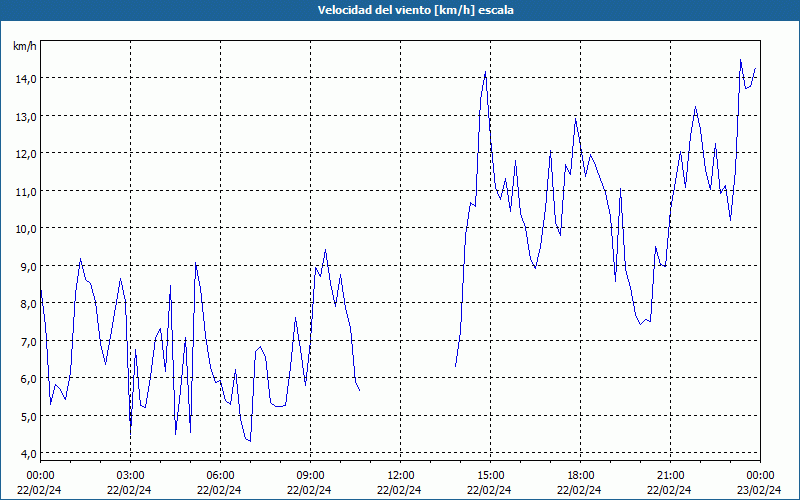Click the 'km/h' axis unit label
The height and width of the screenshot is (500, 800).
(x=25, y=47)
